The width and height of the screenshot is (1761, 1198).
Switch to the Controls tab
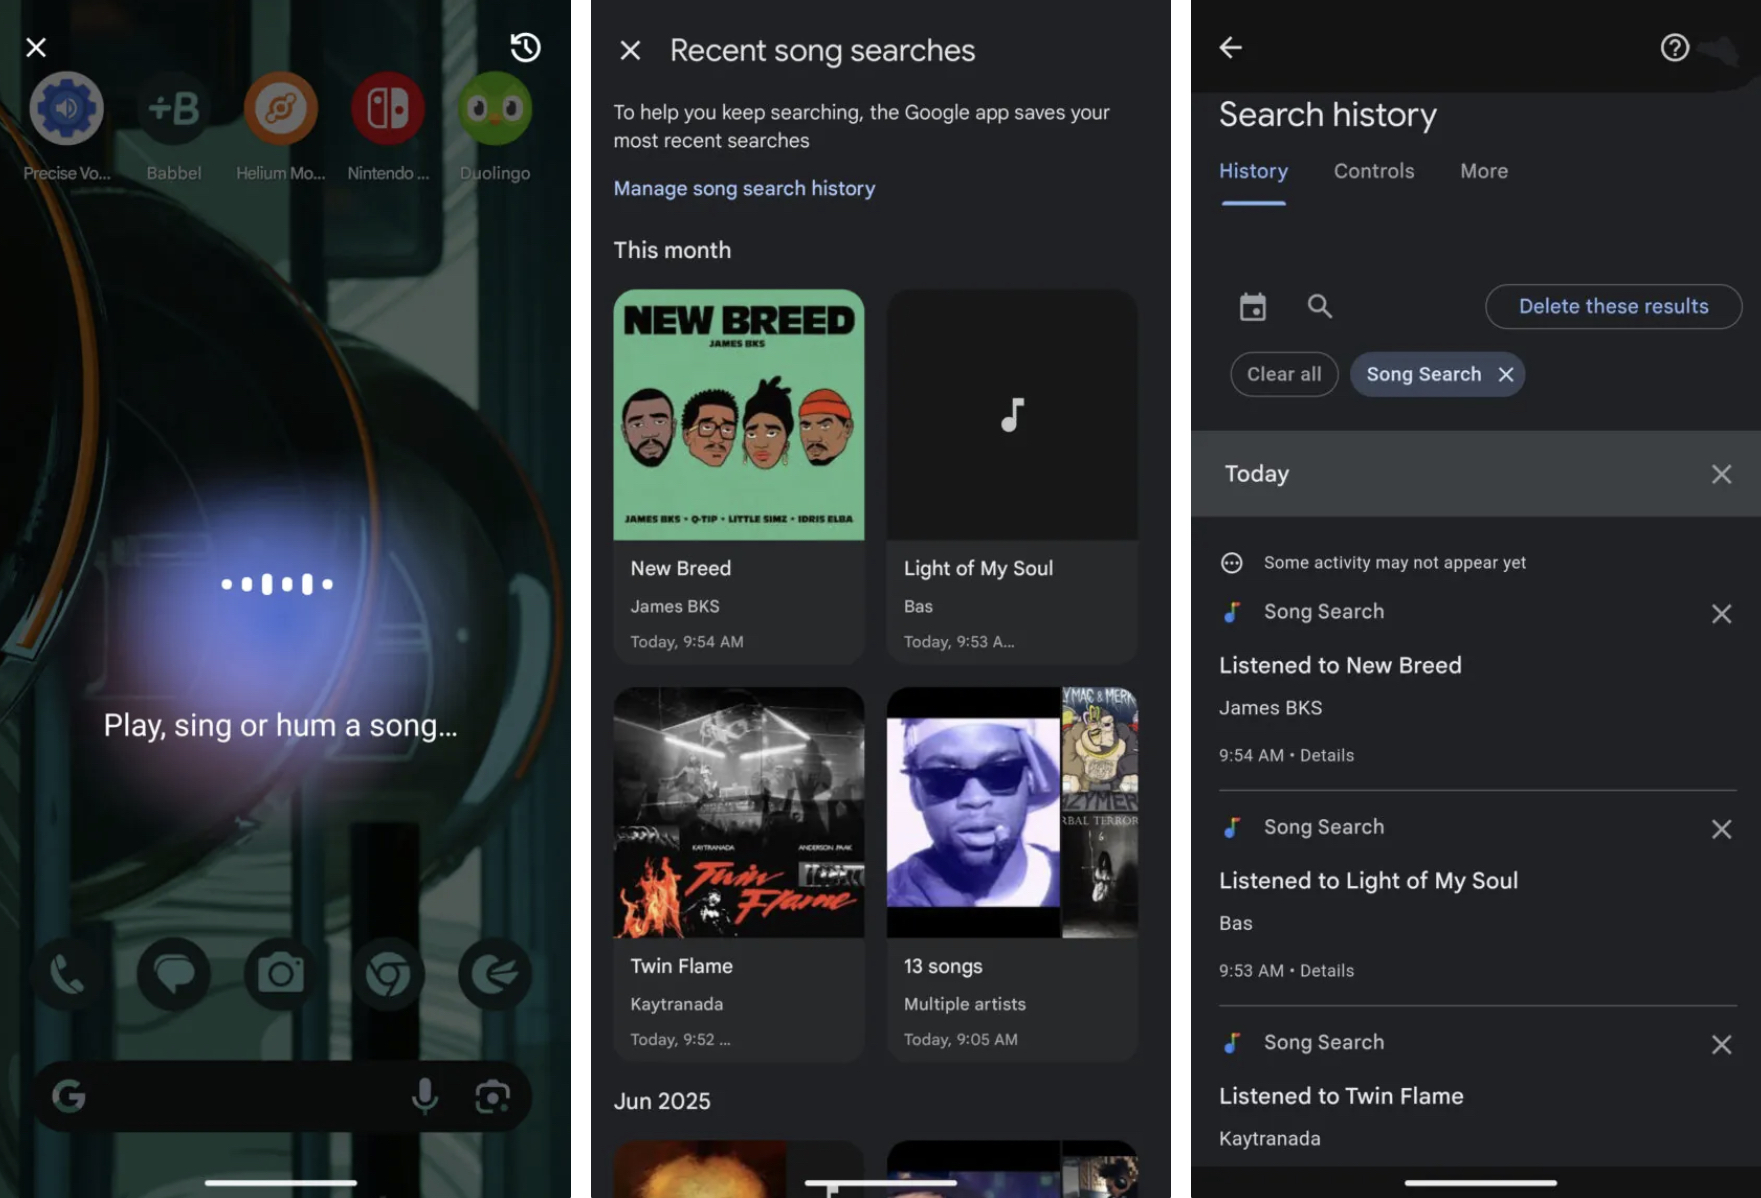1374,171
